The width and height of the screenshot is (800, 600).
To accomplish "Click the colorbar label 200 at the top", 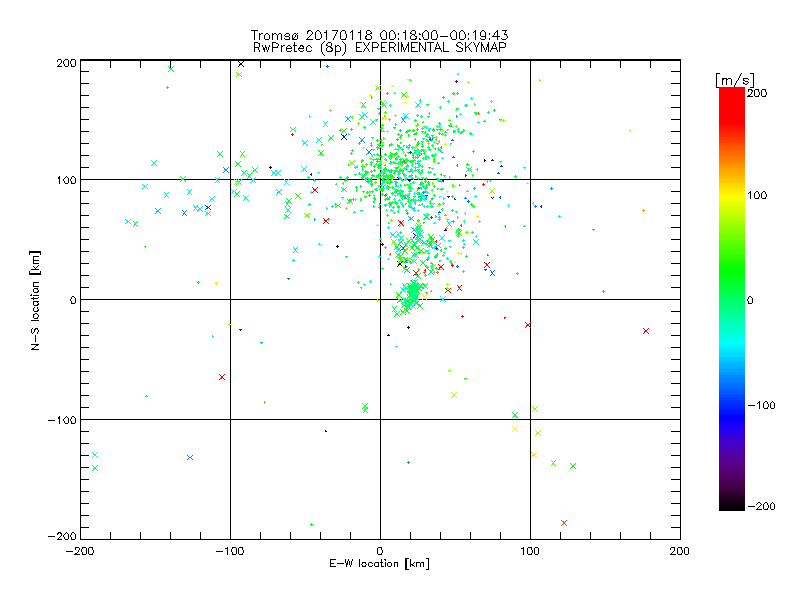I will (x=757, y=93).
